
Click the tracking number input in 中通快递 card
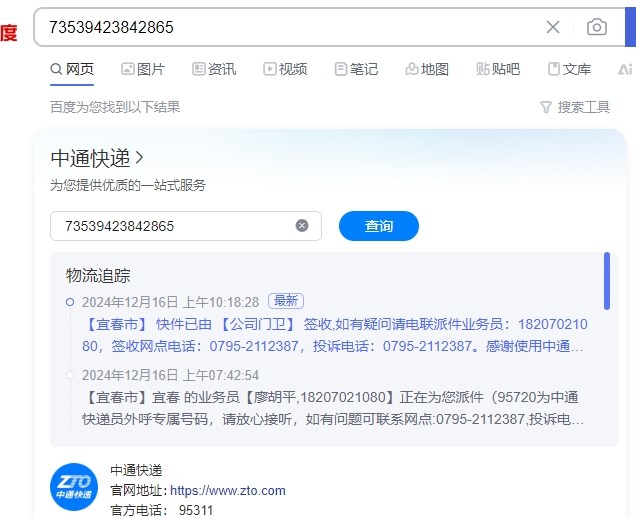coord(186,226)
